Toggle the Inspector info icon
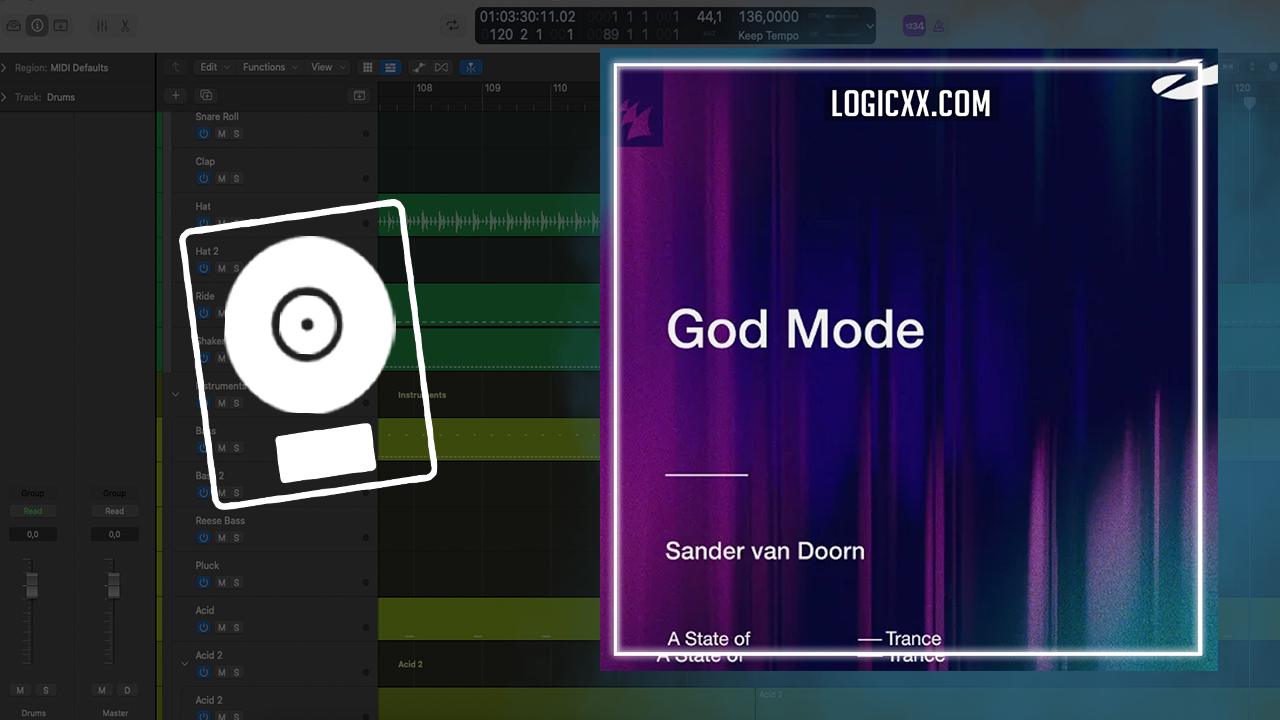Screen dimensions: 1280x720 click(x=38, y=25)
